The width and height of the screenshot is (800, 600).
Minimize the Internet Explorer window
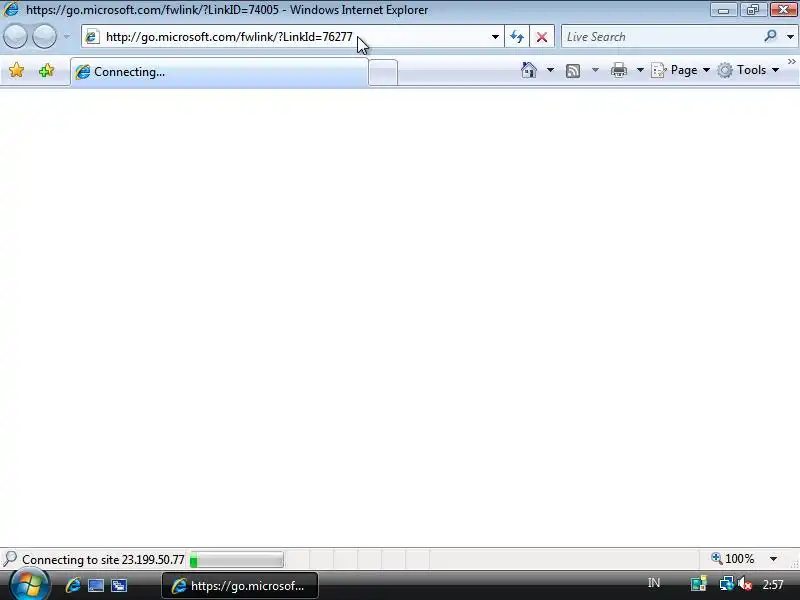point(723,10)
